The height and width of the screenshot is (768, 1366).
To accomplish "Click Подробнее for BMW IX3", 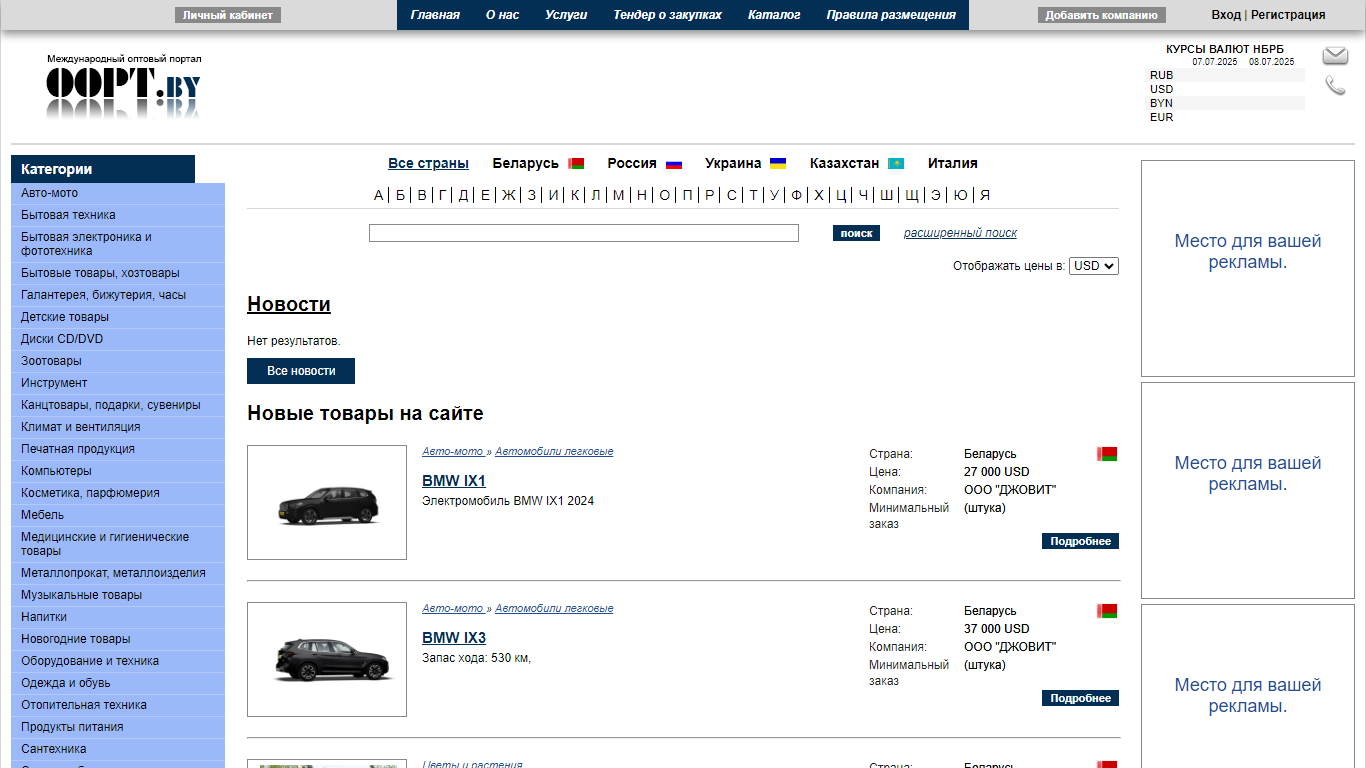I will pyautogui.click(x=1080, y=698).
